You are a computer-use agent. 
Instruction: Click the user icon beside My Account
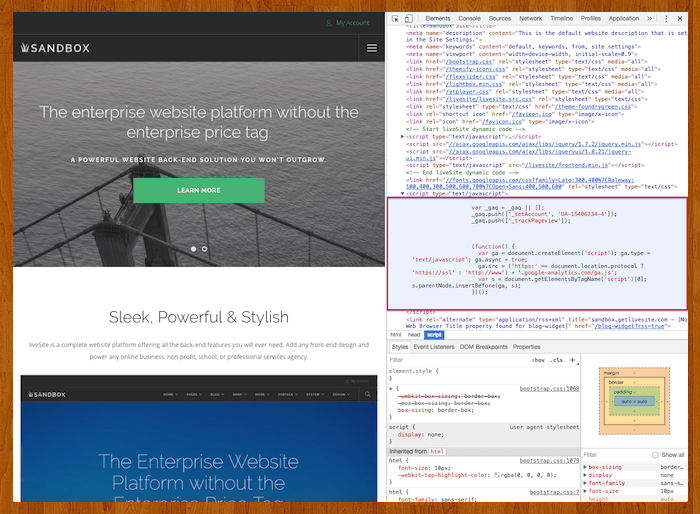pos(329,23)
